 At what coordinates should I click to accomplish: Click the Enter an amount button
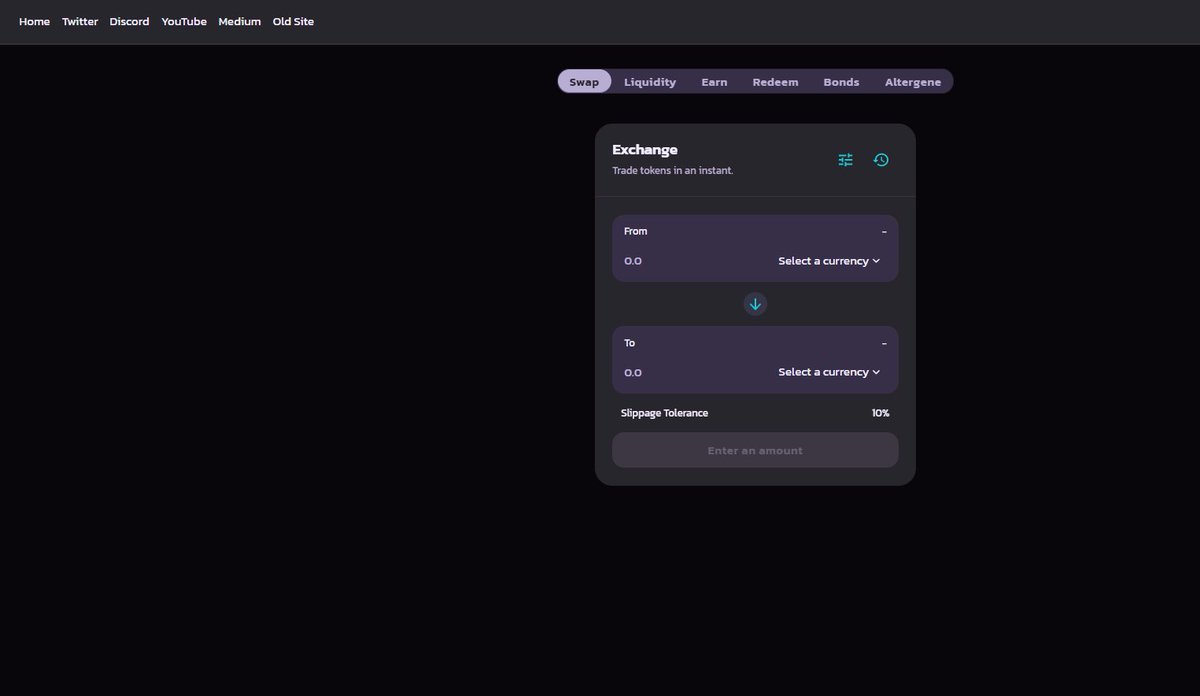click(x=755, y=450)
